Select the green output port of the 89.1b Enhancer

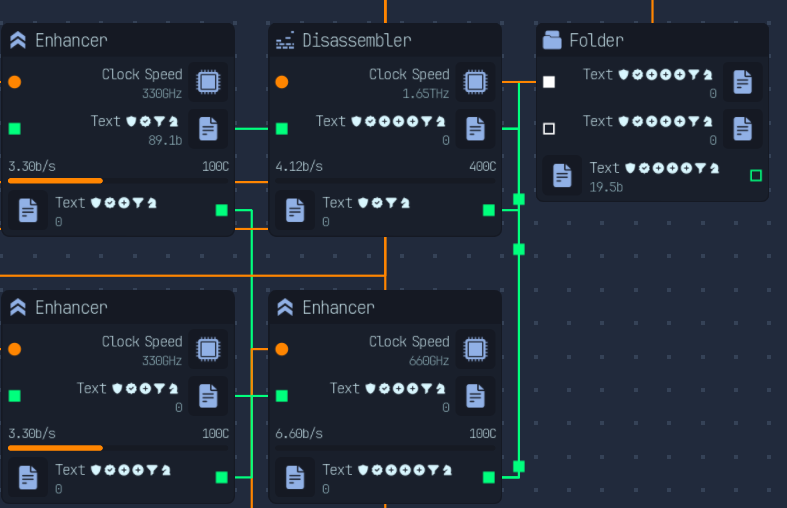coord(221,210)
